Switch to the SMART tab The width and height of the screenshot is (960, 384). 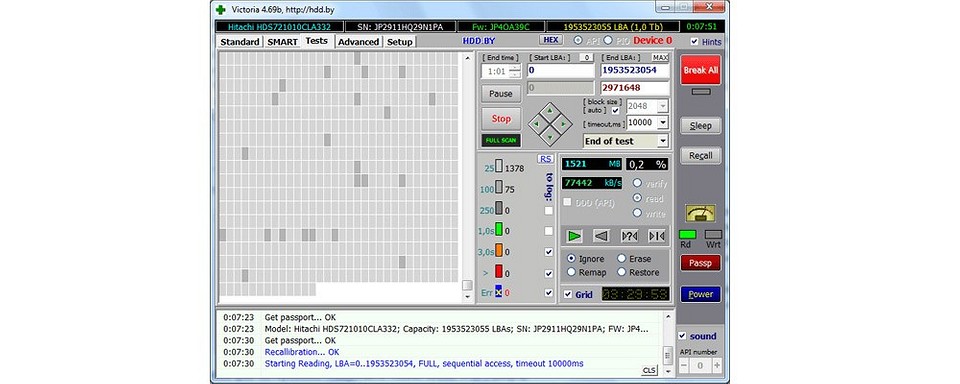point(282,42)
